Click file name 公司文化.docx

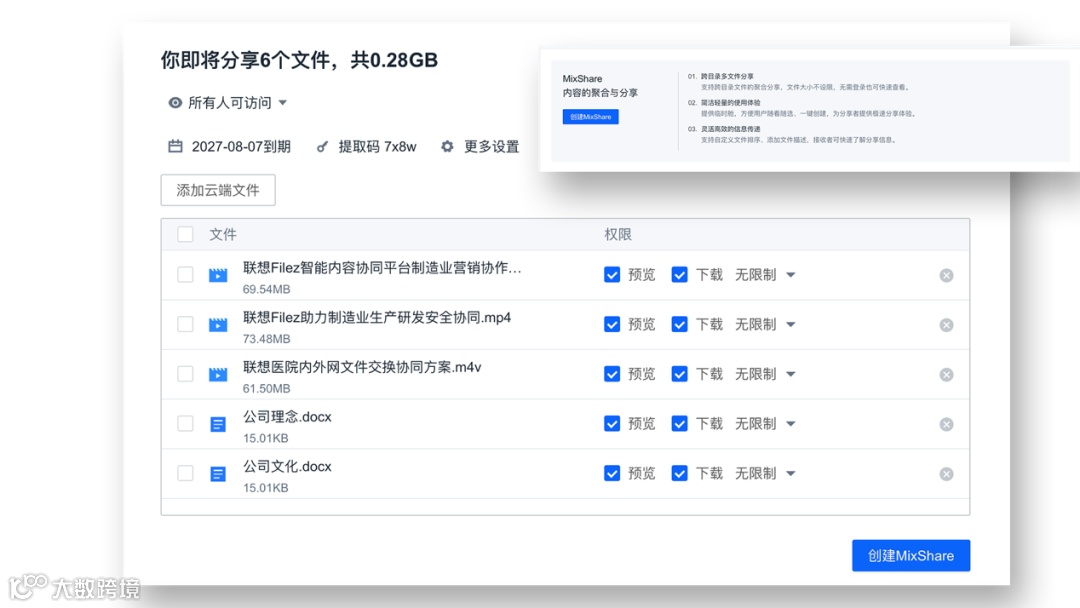pyautogui.click(x=287, y=466)
